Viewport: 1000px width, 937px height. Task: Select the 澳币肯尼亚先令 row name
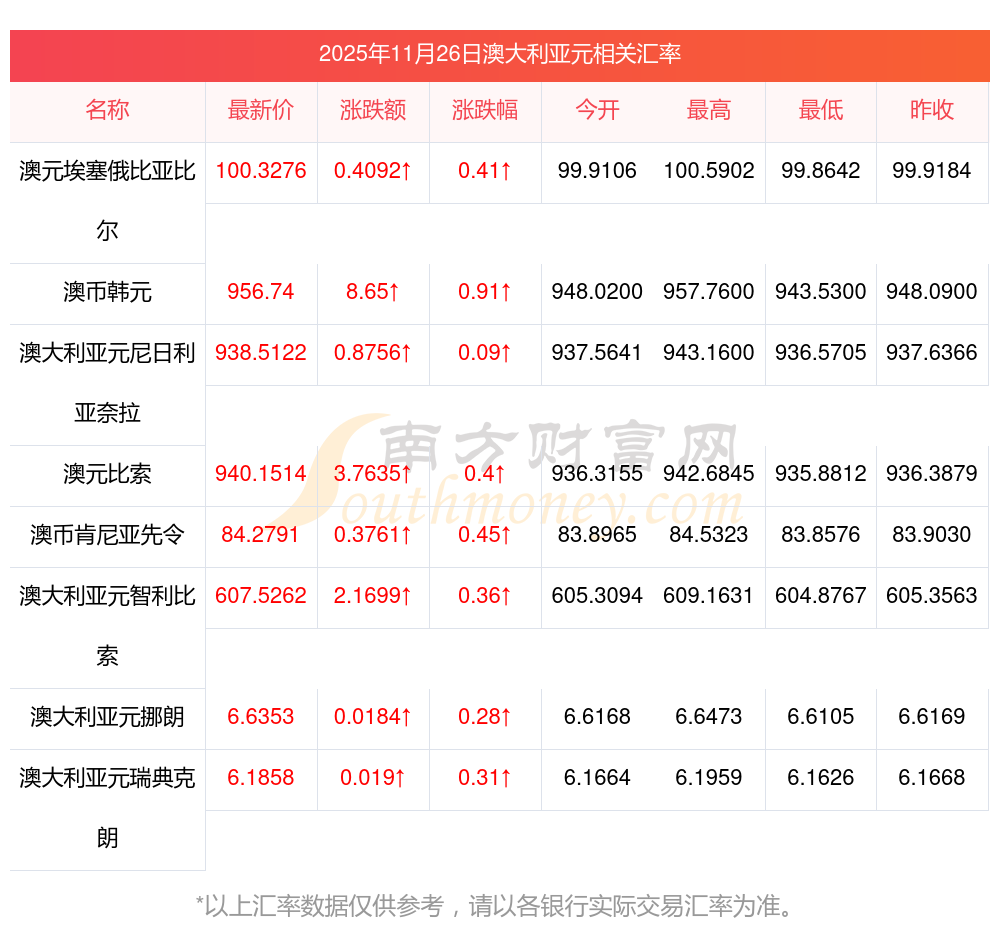tap(107, 535)
